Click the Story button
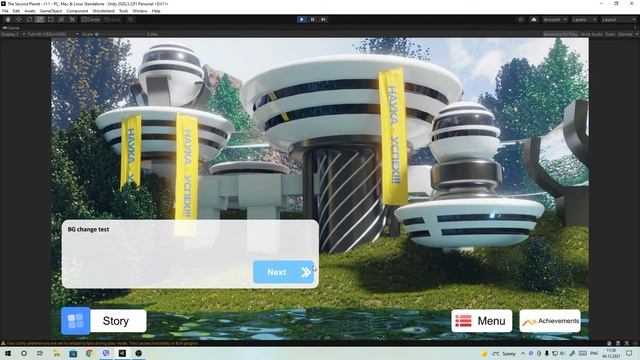This screenshot has height=360, width=640. click(116, 321)
